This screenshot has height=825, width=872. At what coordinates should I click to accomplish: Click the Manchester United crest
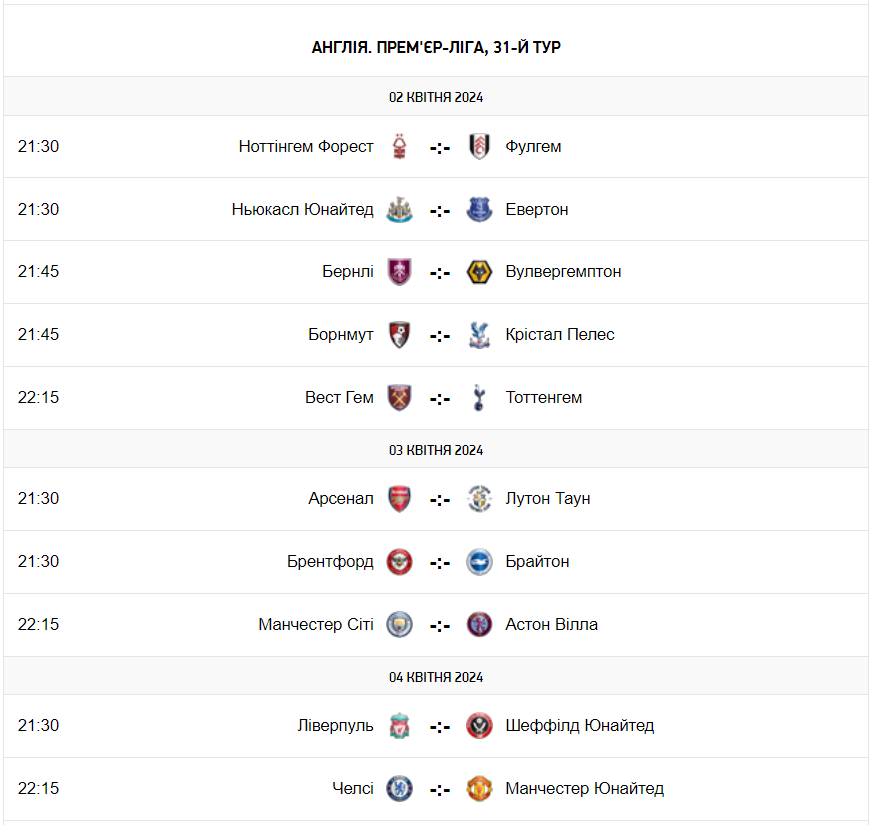[480, 789]
